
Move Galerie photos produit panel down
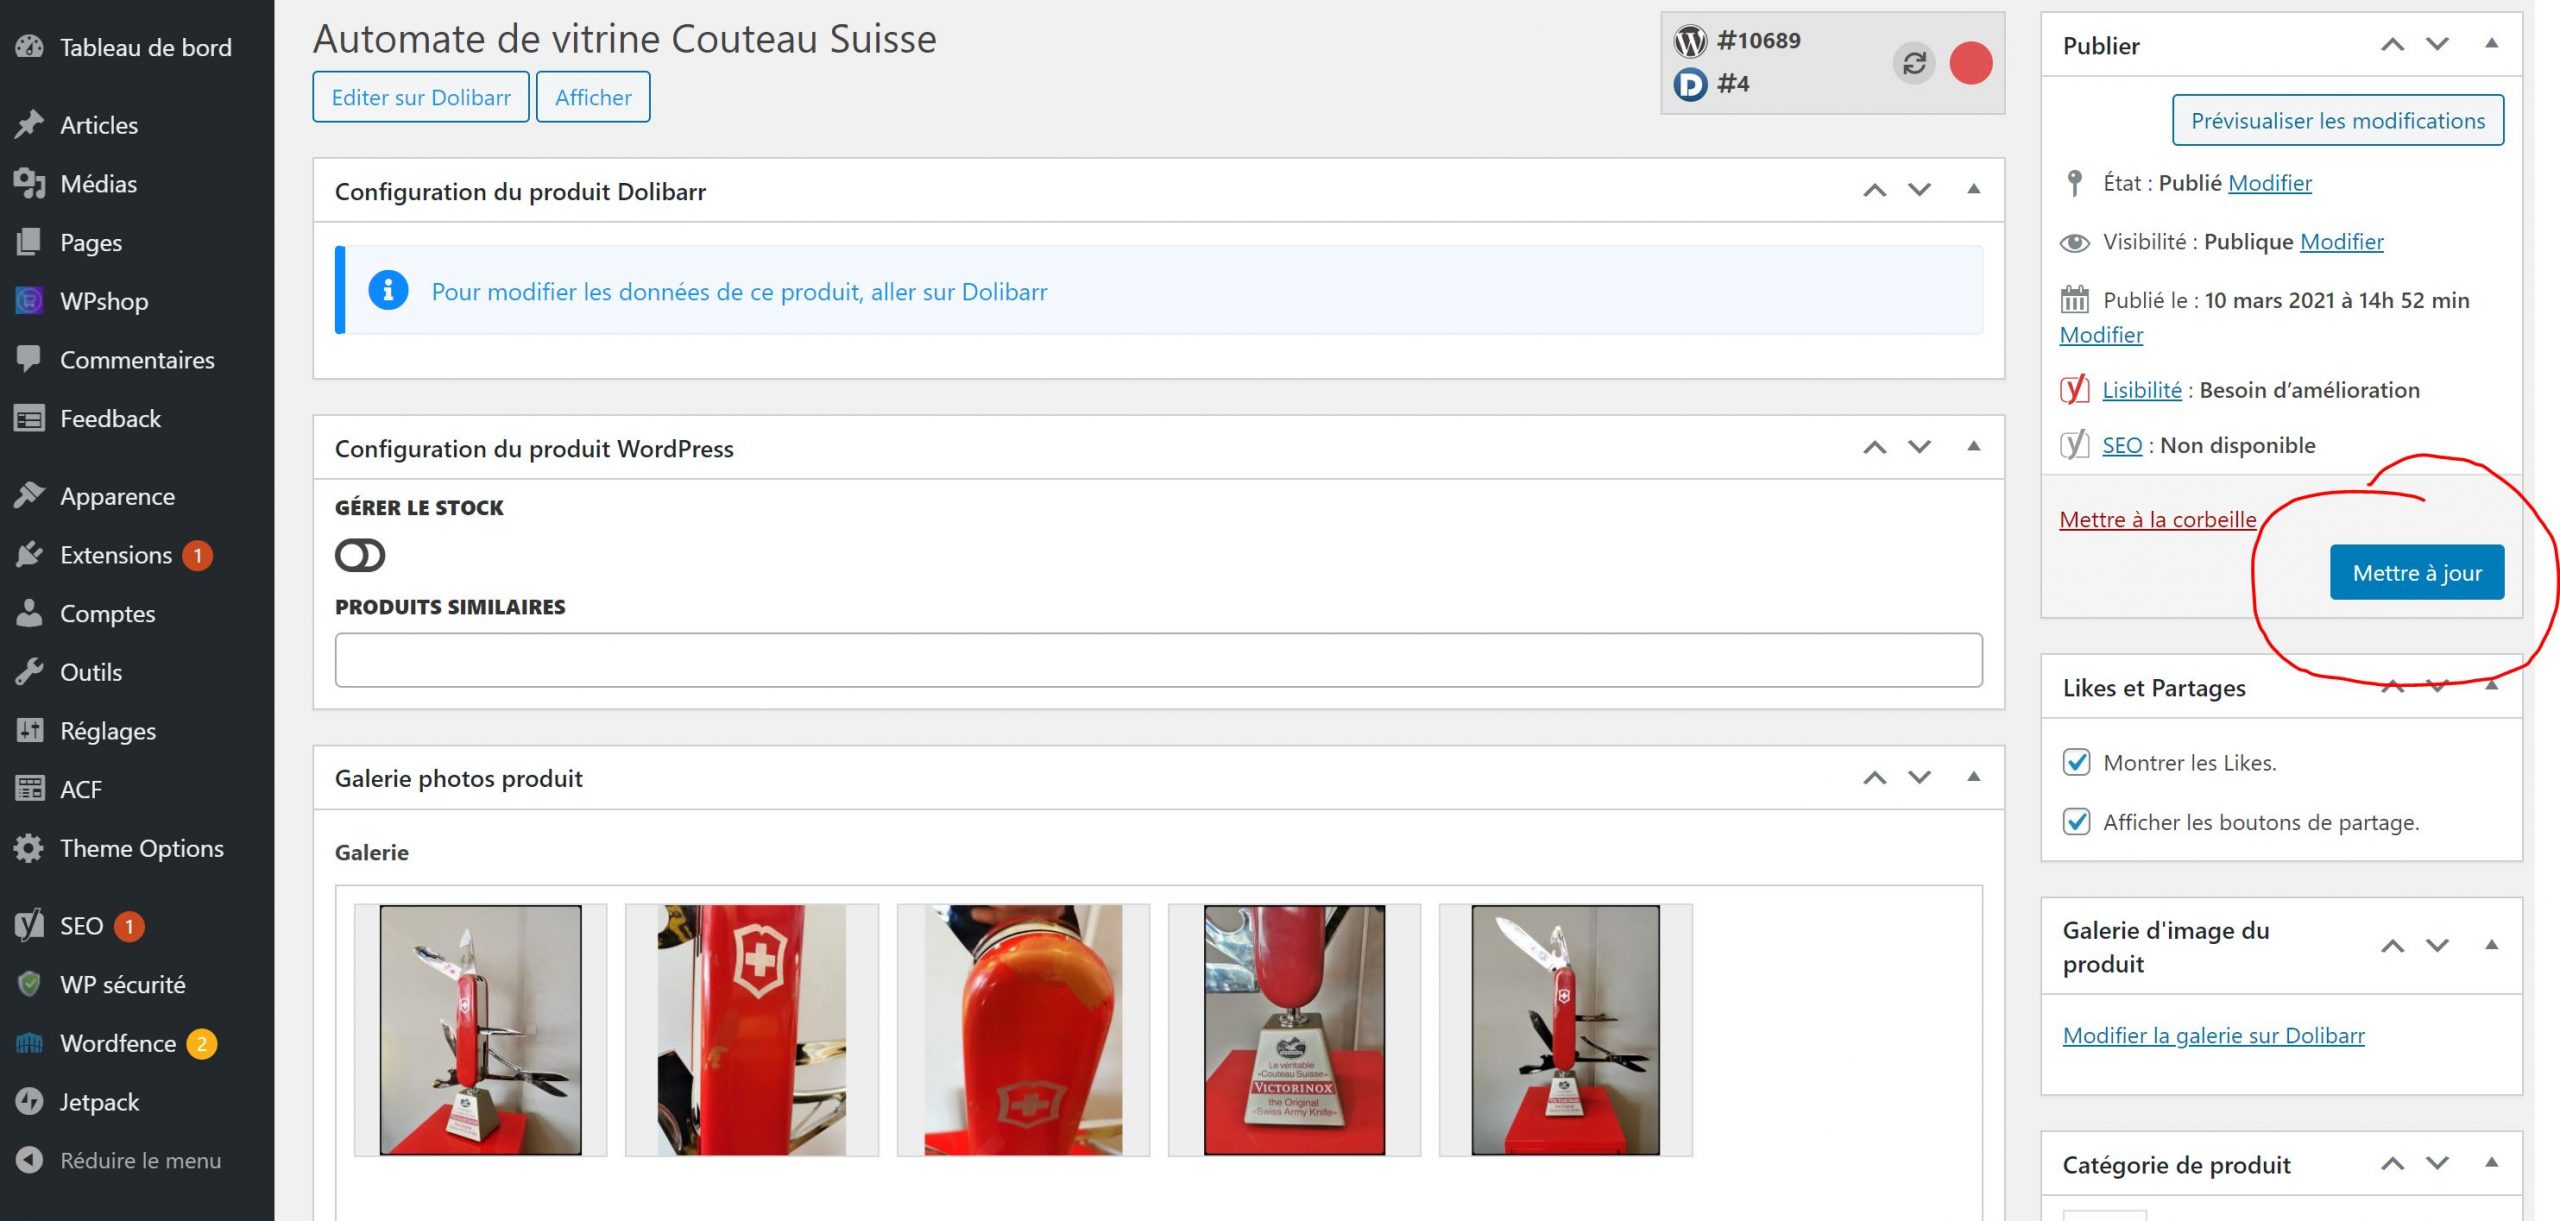pyautogui.click(x=1919, y=777)
